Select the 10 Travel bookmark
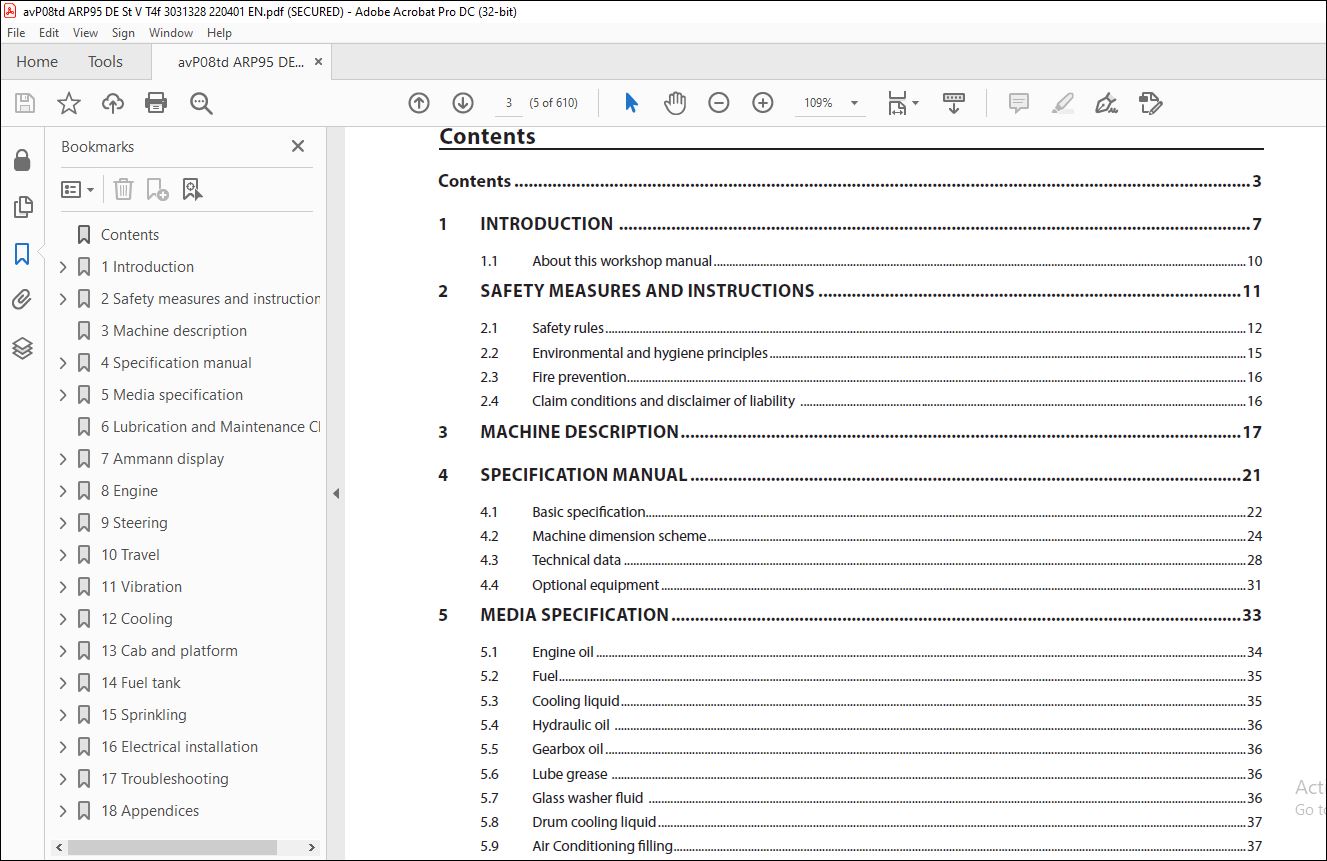 click(130, 555)
